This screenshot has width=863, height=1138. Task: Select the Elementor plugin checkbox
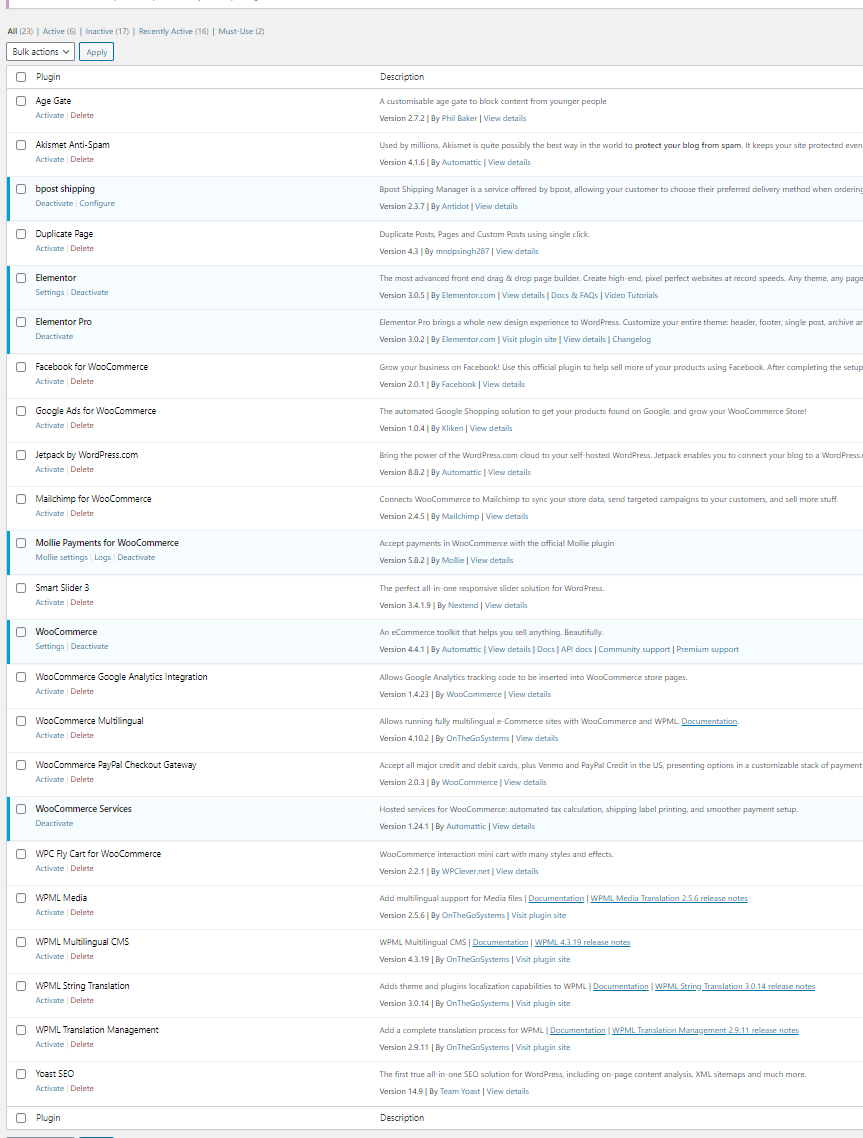point(21,278)
